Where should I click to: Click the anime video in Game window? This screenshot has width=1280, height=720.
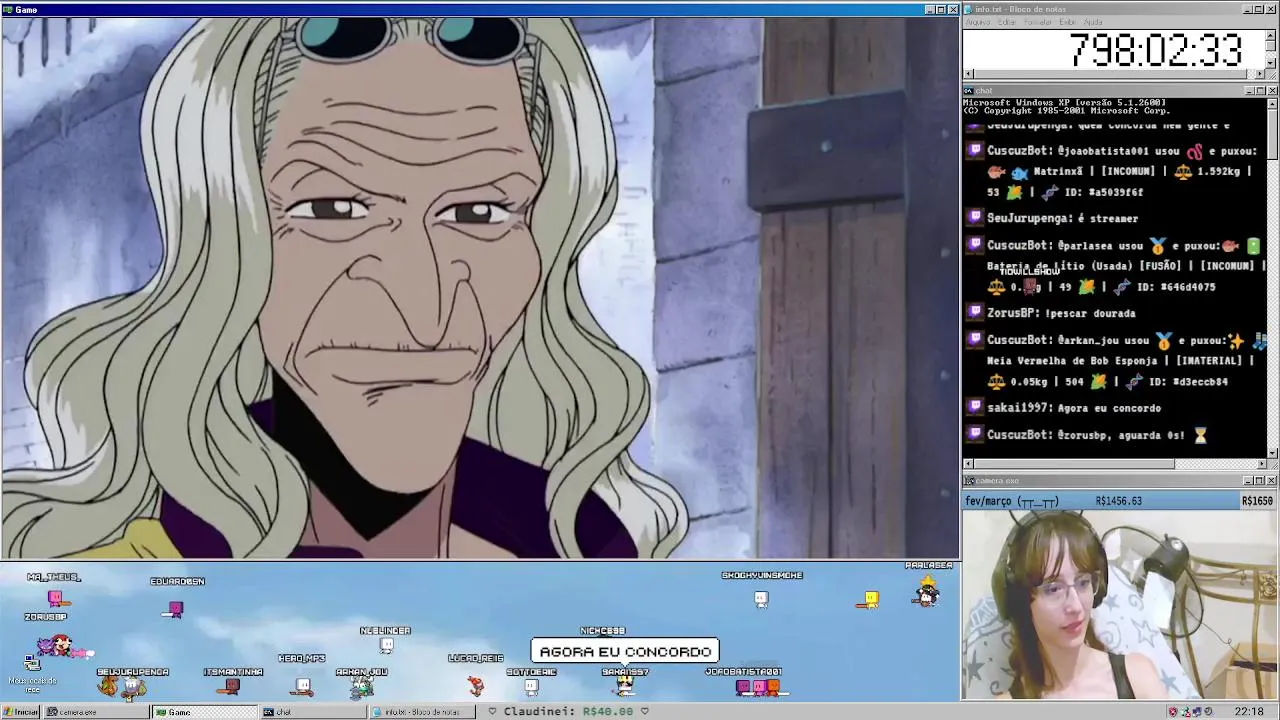[x=480, y=288]
